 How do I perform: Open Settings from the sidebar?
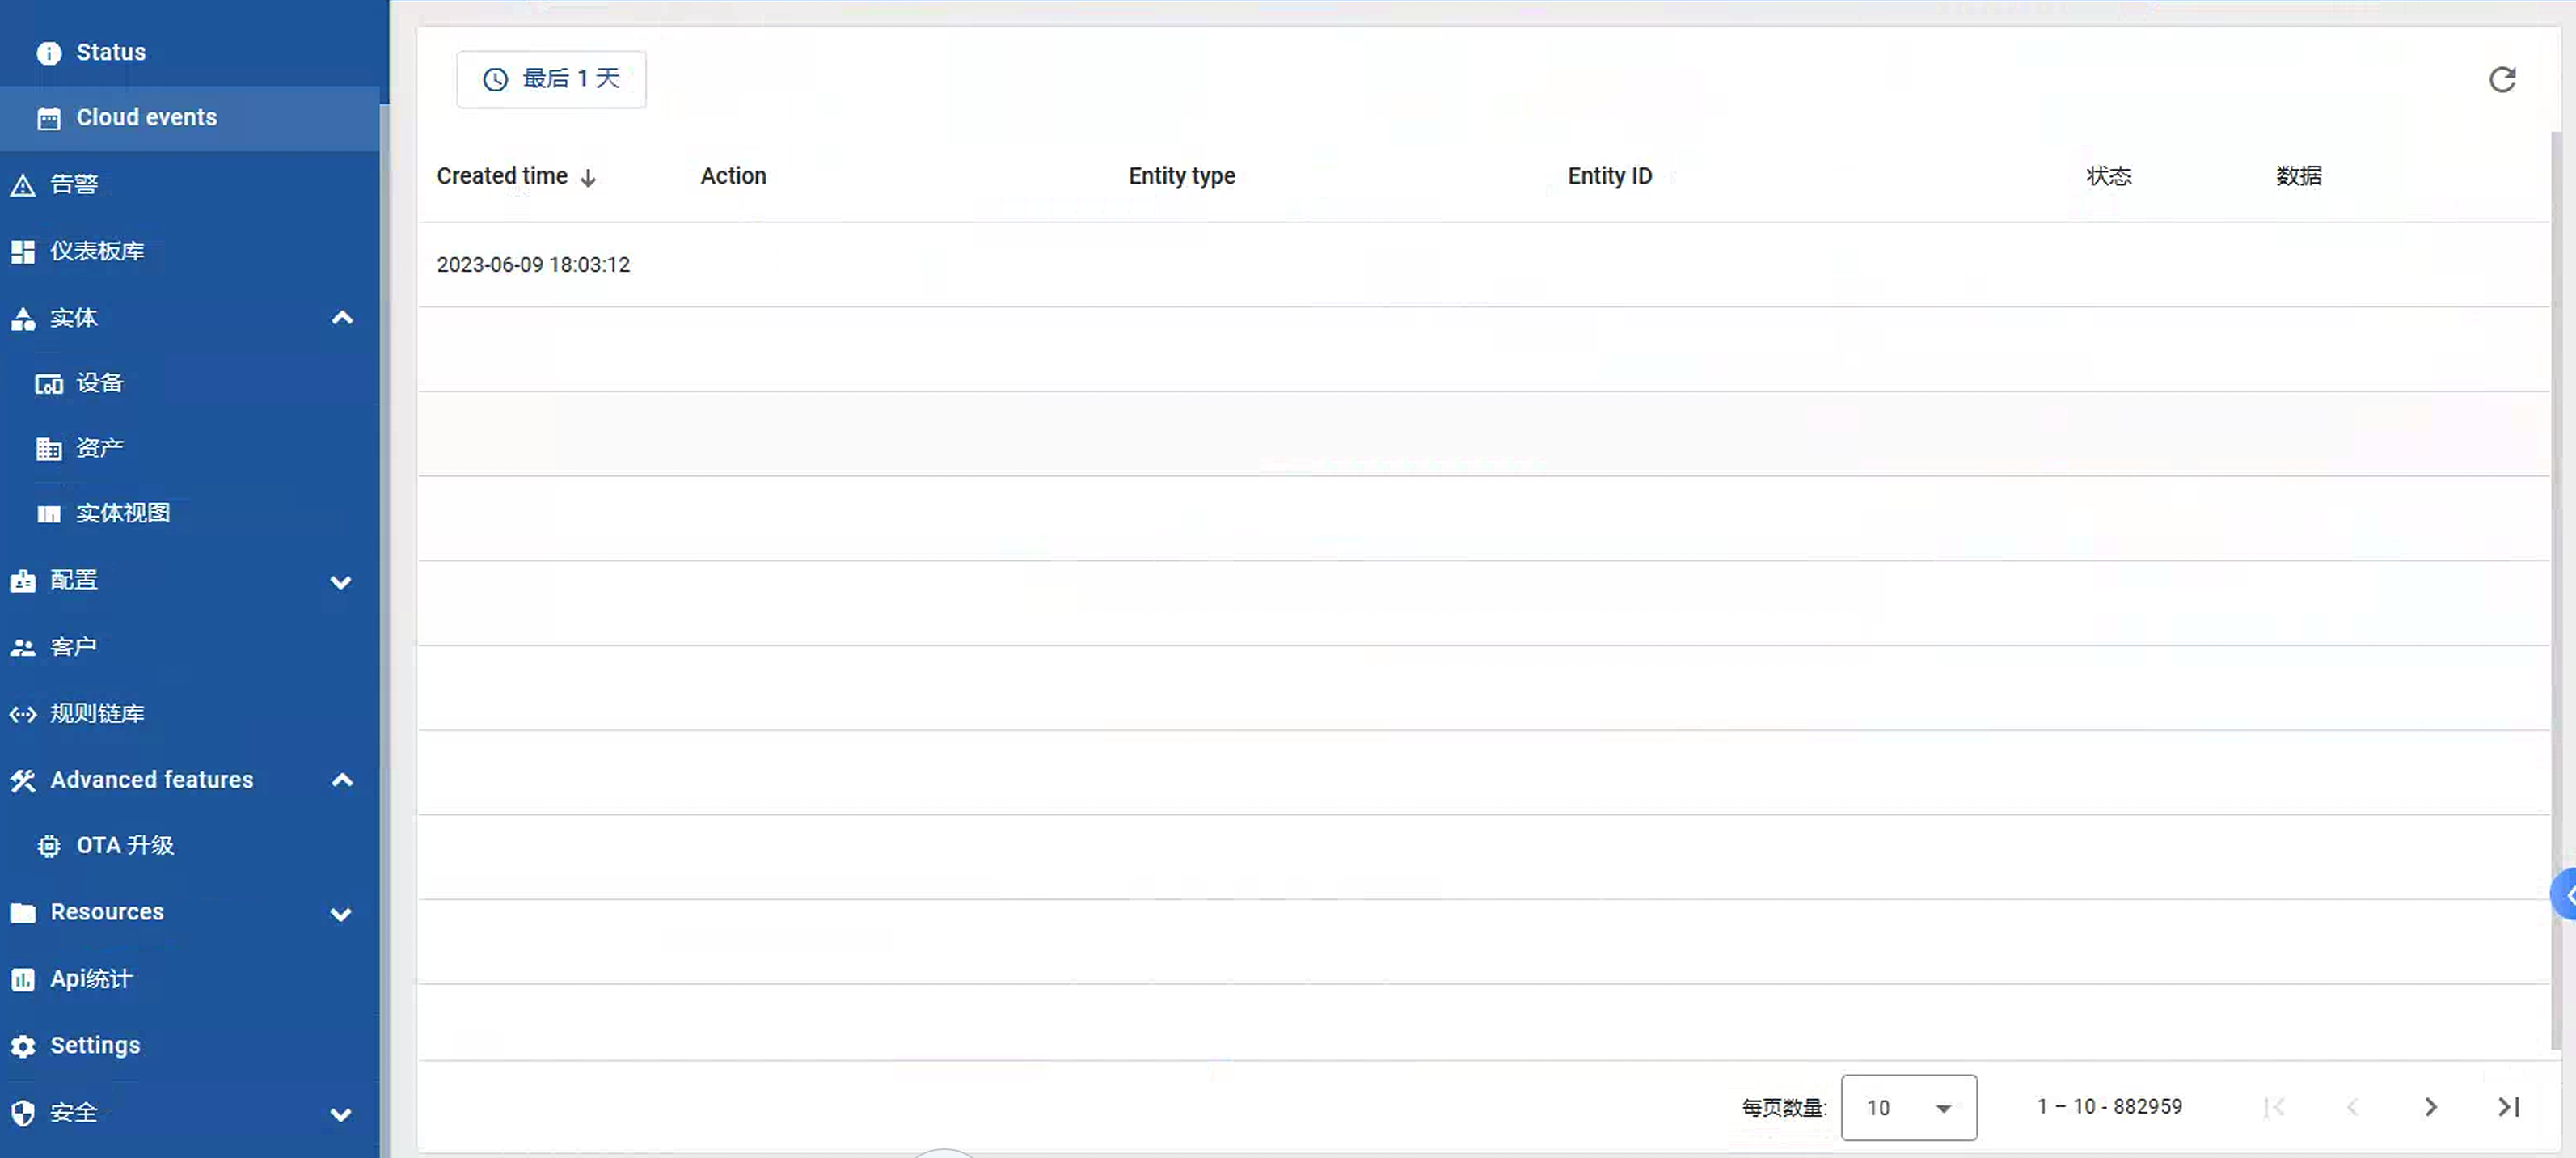point(95,1045)
